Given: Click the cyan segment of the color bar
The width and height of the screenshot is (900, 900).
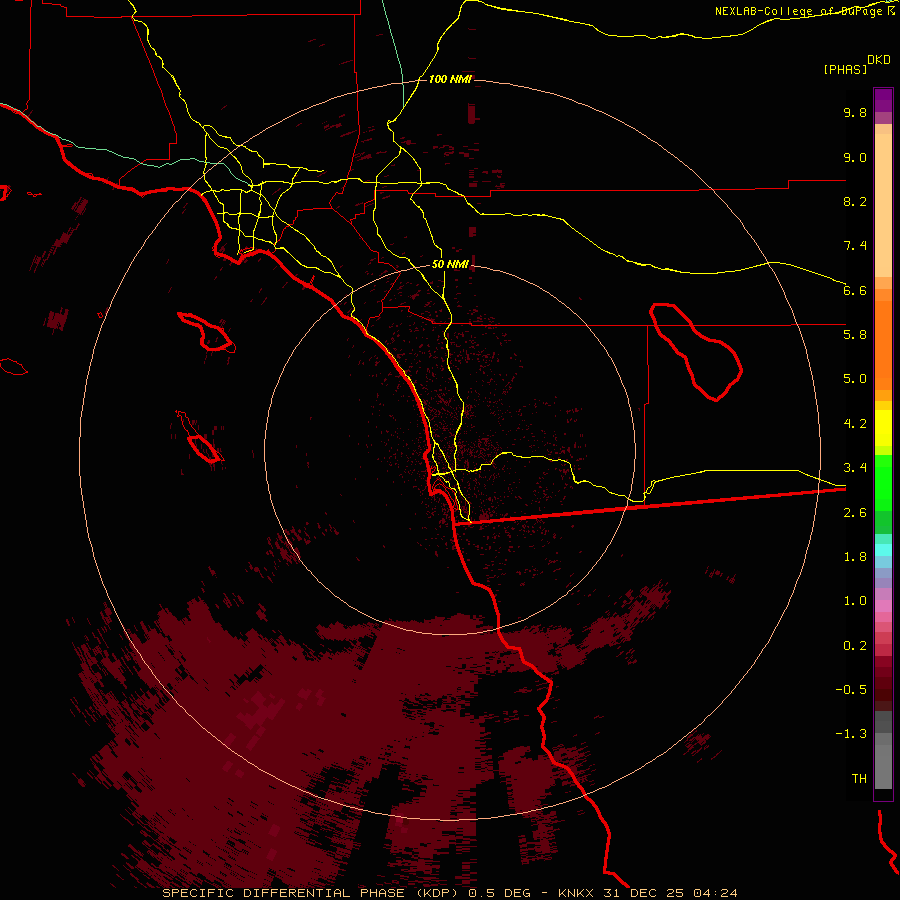Looking at the screenshot, I should tap(883, 550).
